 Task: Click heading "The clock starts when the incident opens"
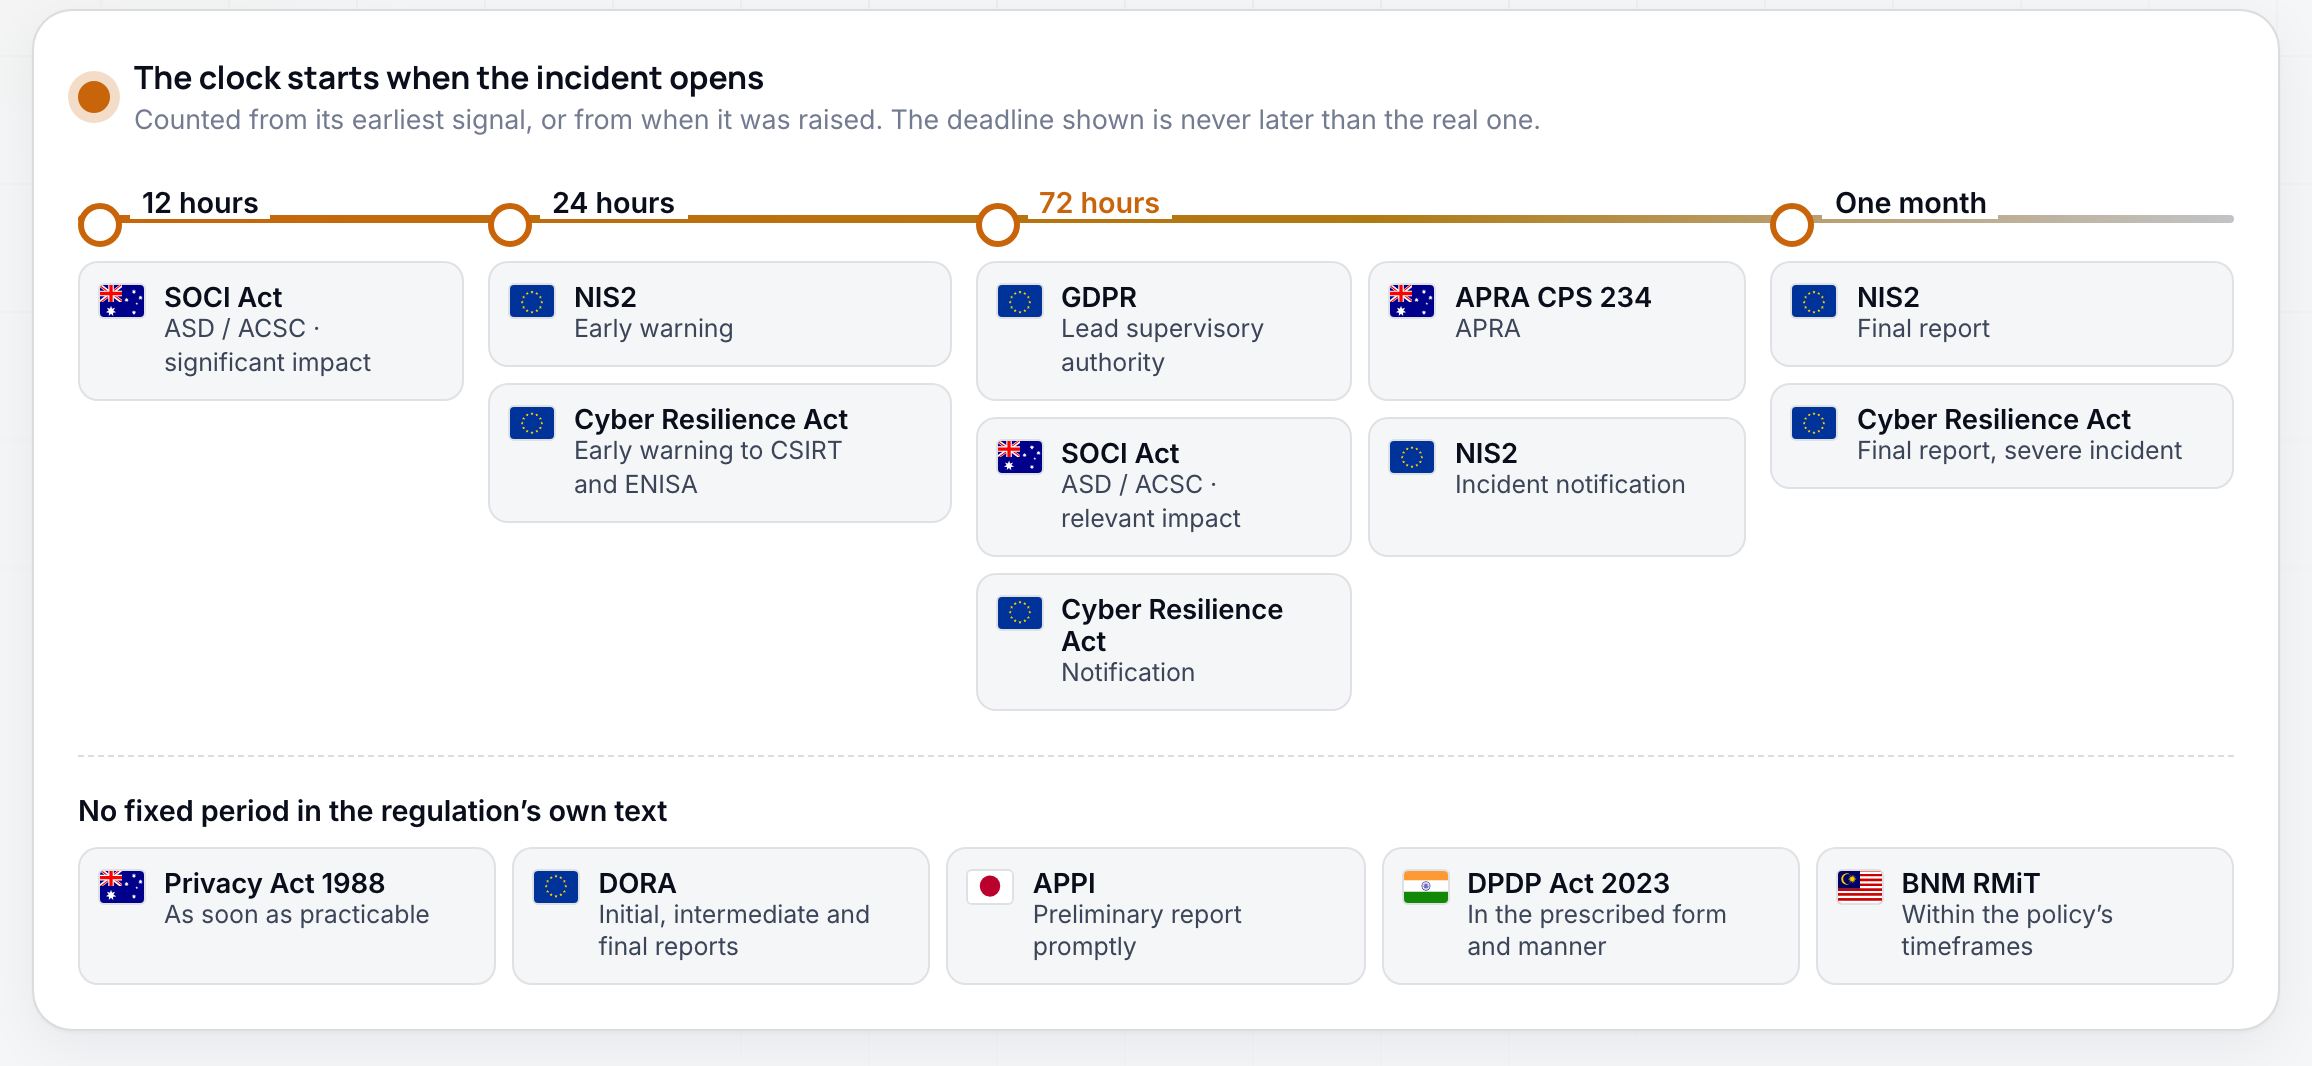tap(449, 78)
